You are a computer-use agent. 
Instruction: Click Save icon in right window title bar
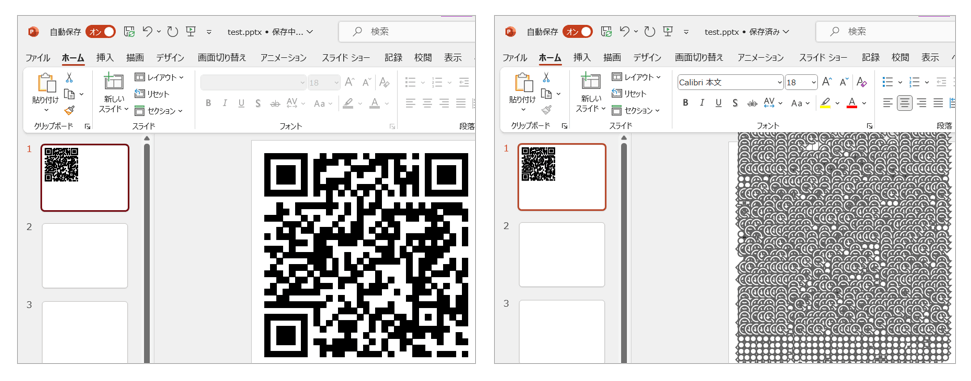pos(606,32)
